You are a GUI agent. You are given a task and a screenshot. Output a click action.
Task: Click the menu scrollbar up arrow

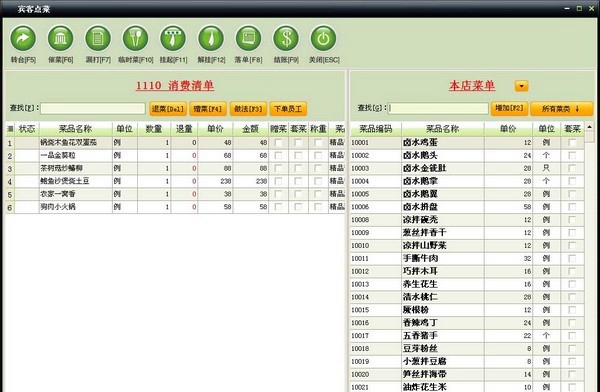(x=589, y=127)
